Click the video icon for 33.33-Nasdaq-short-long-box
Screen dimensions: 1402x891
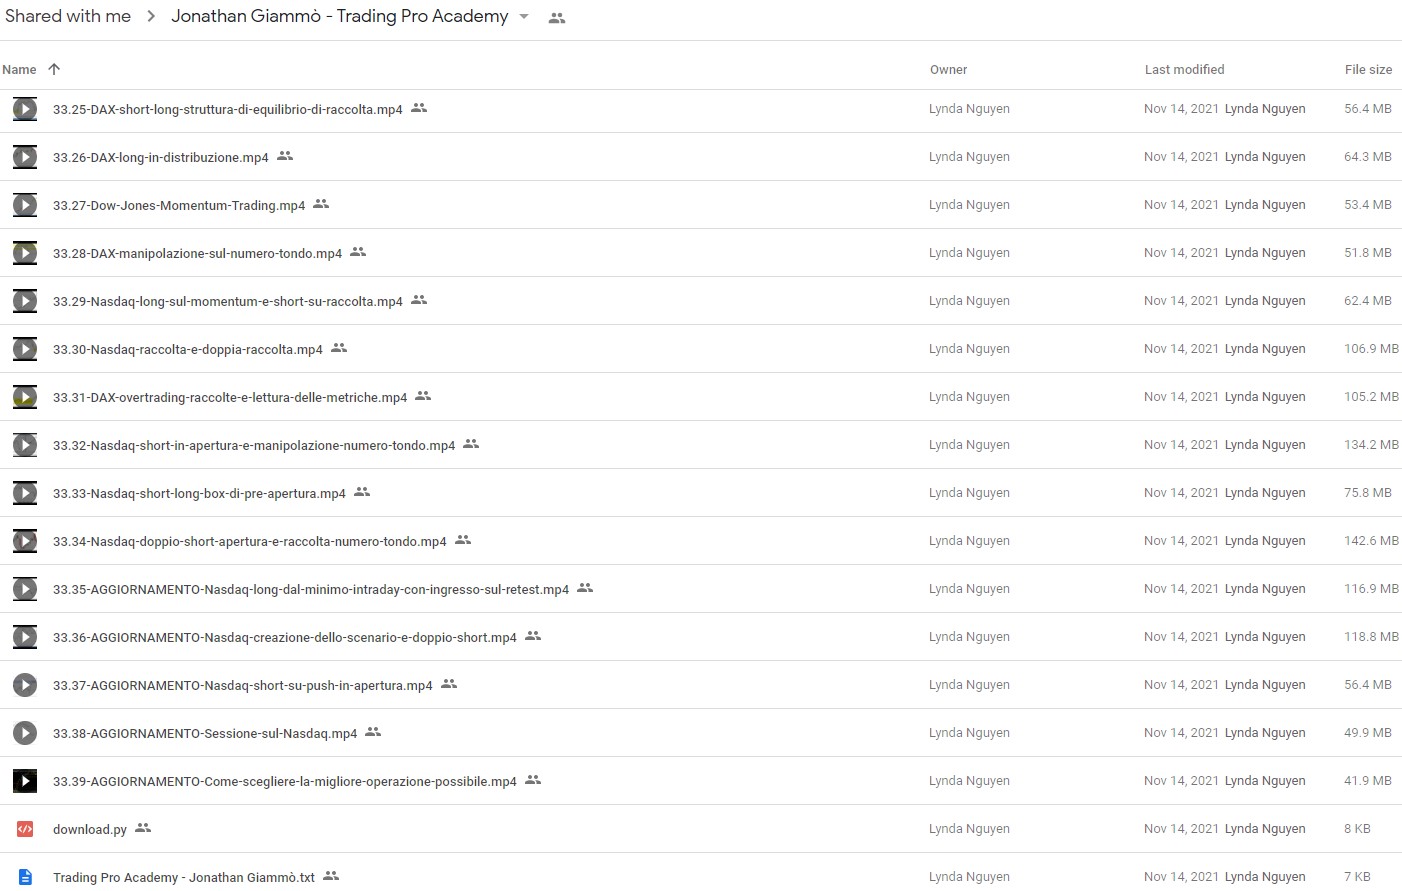[25, 493]
